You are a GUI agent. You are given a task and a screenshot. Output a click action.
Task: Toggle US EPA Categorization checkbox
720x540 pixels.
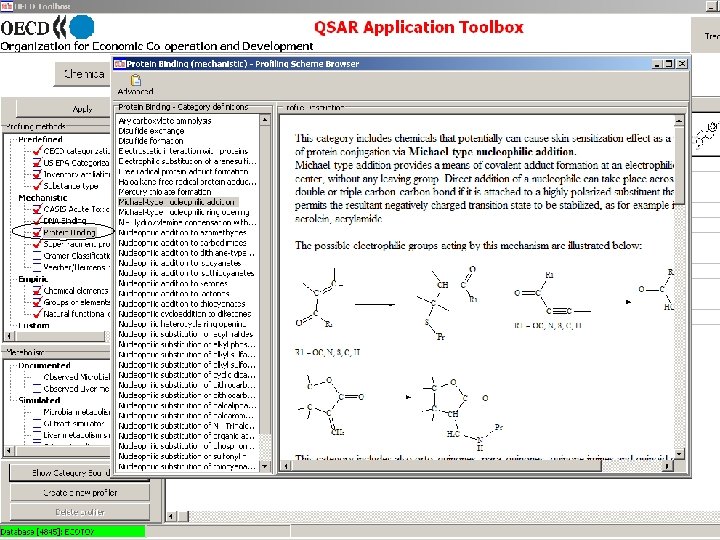(37, 163)
